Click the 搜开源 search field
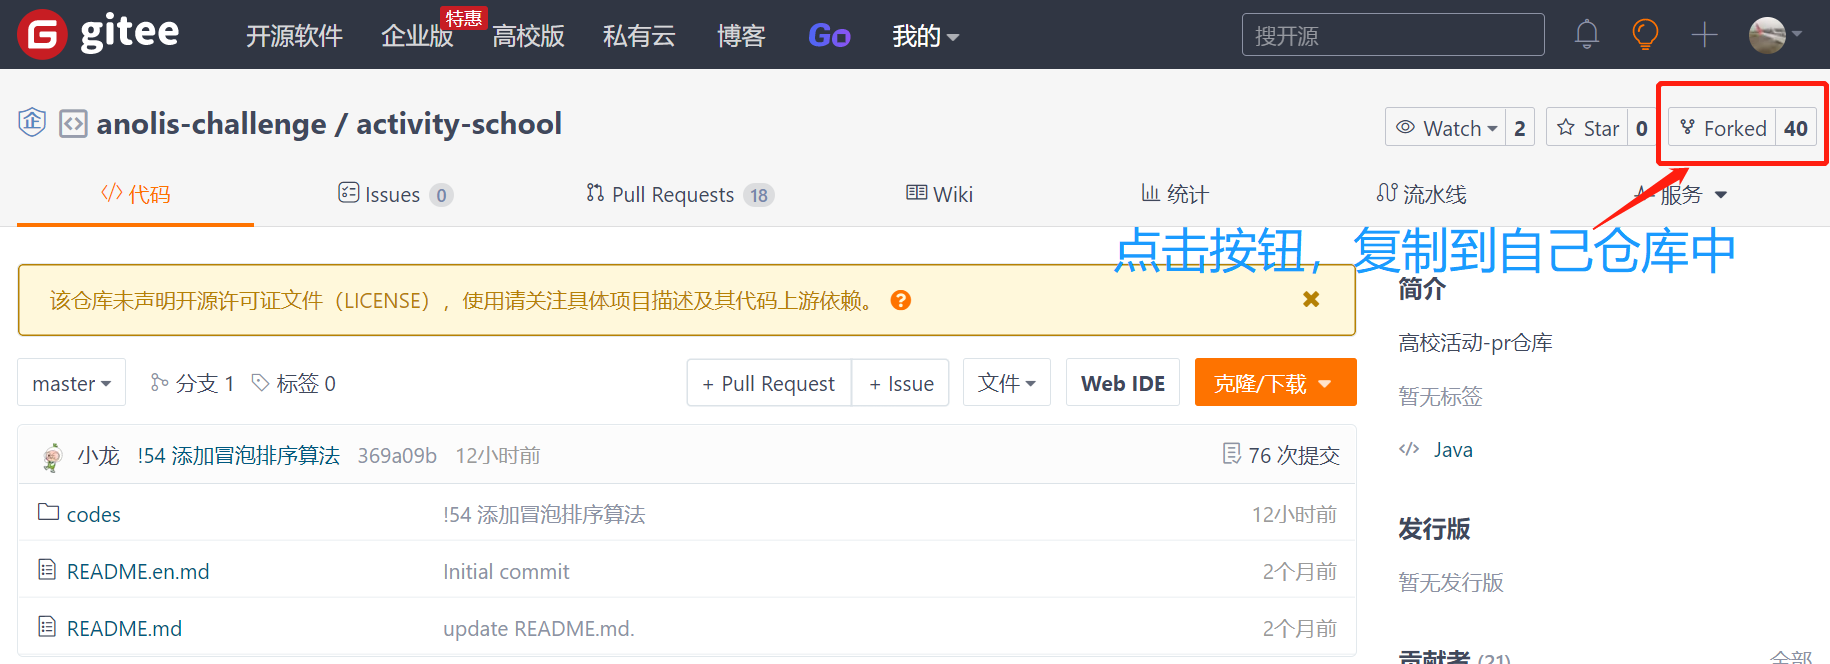This screenshot has width=1830, height=664. tap(1393, 35)
